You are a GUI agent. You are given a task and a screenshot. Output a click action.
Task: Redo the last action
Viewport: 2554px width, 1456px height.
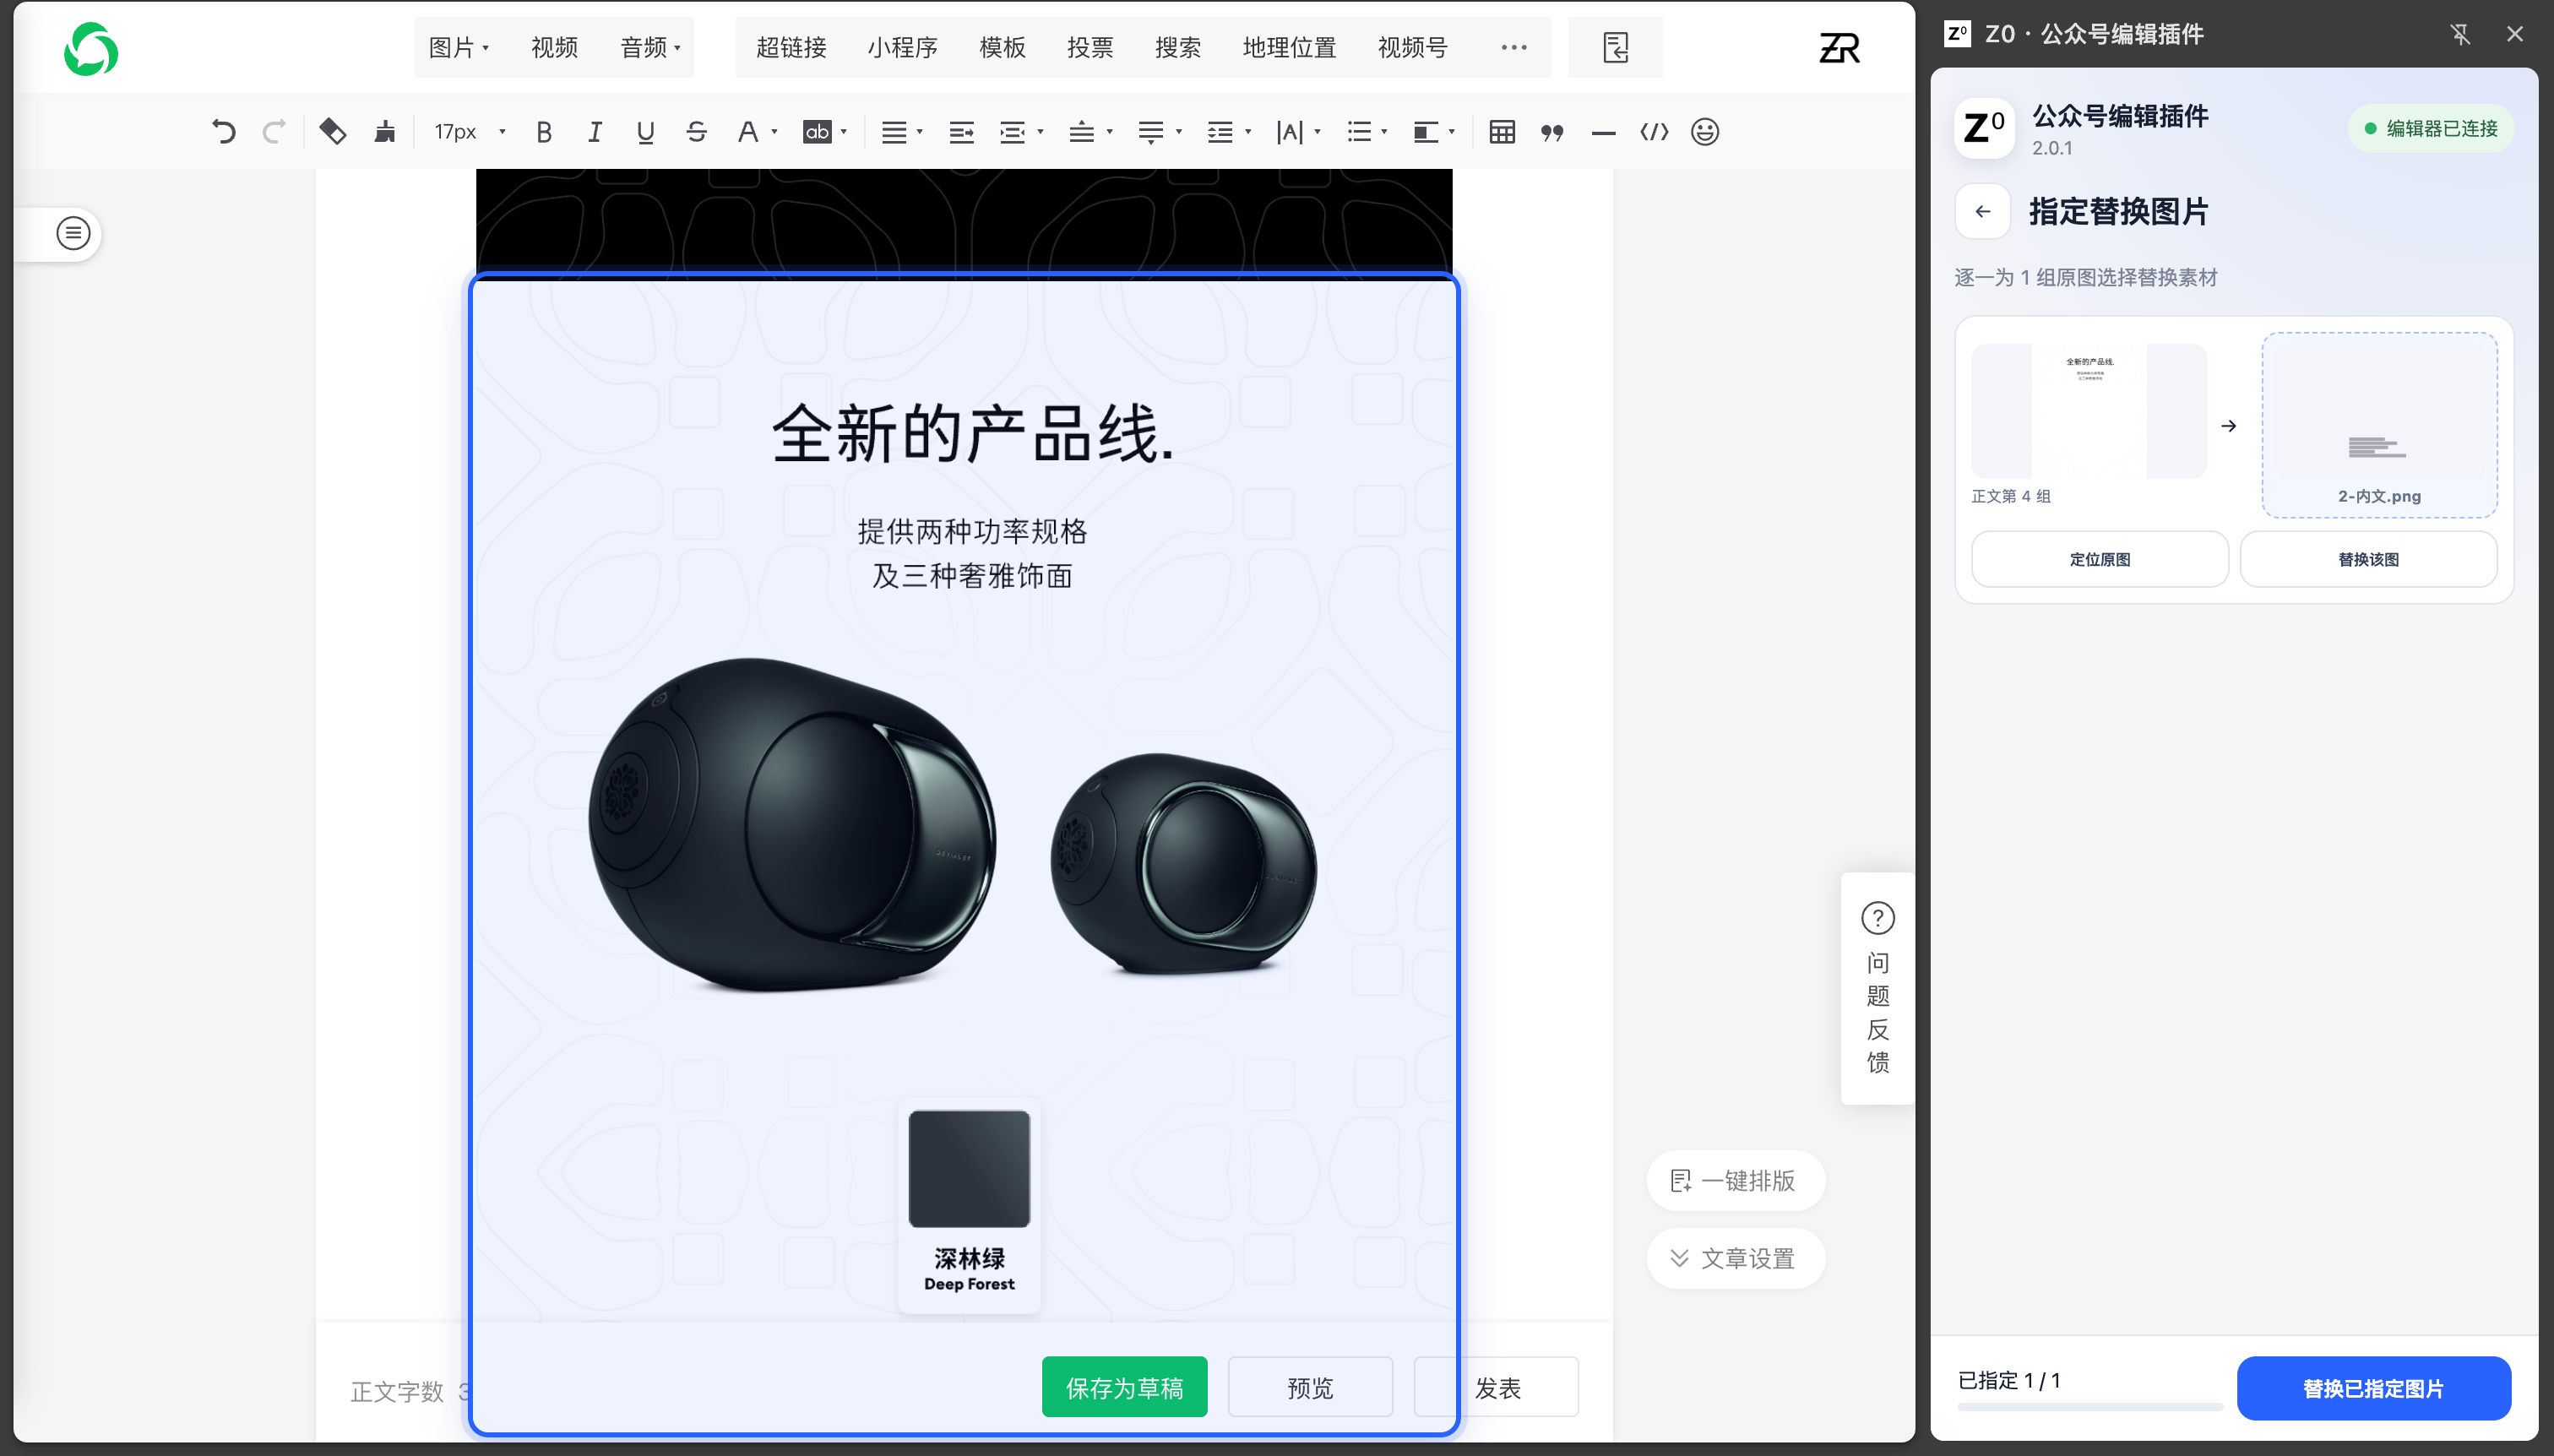click(274, 132)
